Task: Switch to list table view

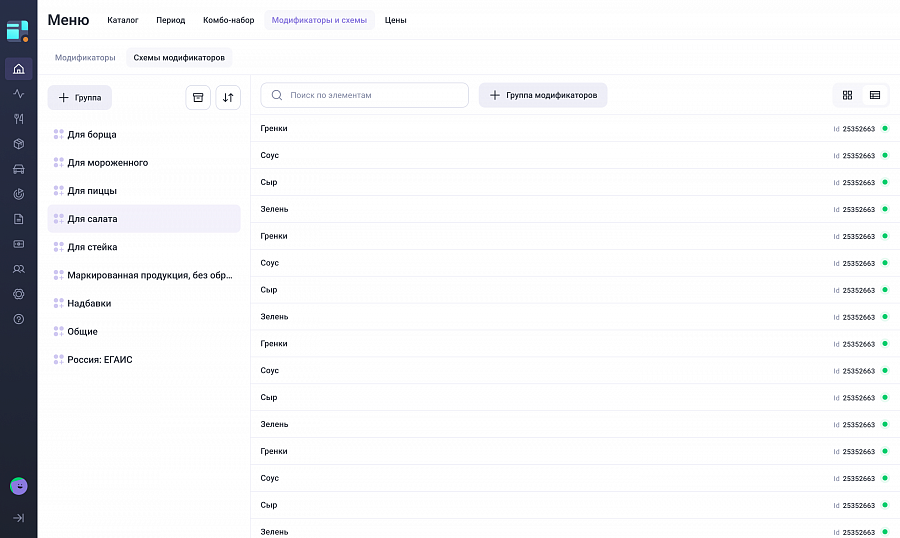Action: [x=875, y=95]
